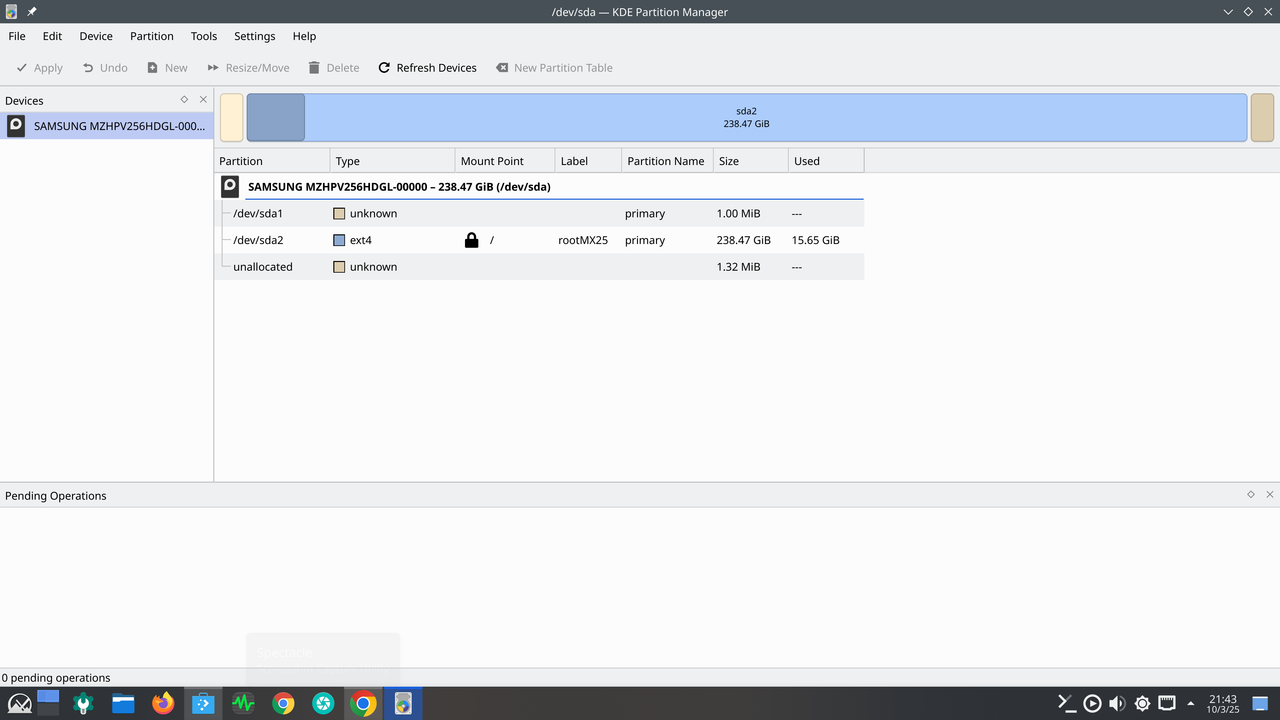Select the /dev/sda1 partition row
Screen dimensions: 1280x720
tap(258, 213)
